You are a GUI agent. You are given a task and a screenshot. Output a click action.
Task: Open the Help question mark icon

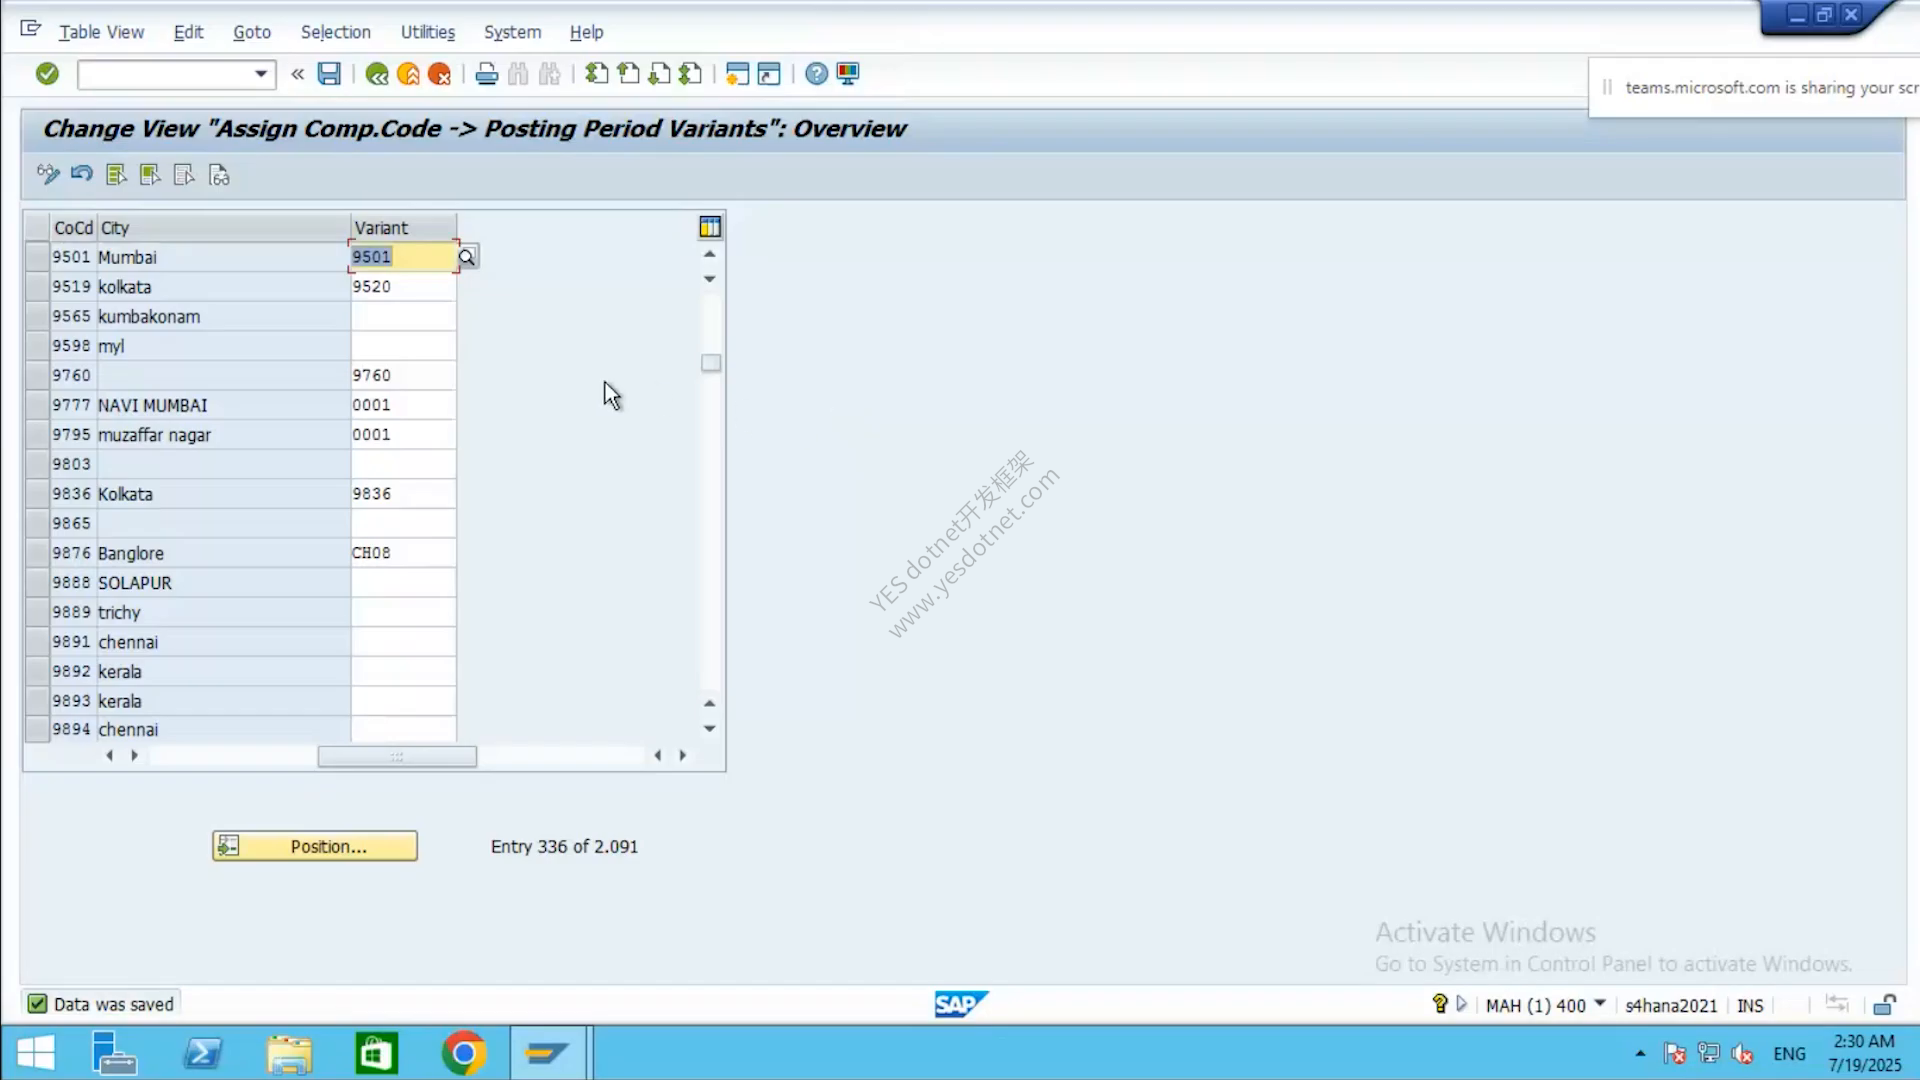[x=816, y=74]
